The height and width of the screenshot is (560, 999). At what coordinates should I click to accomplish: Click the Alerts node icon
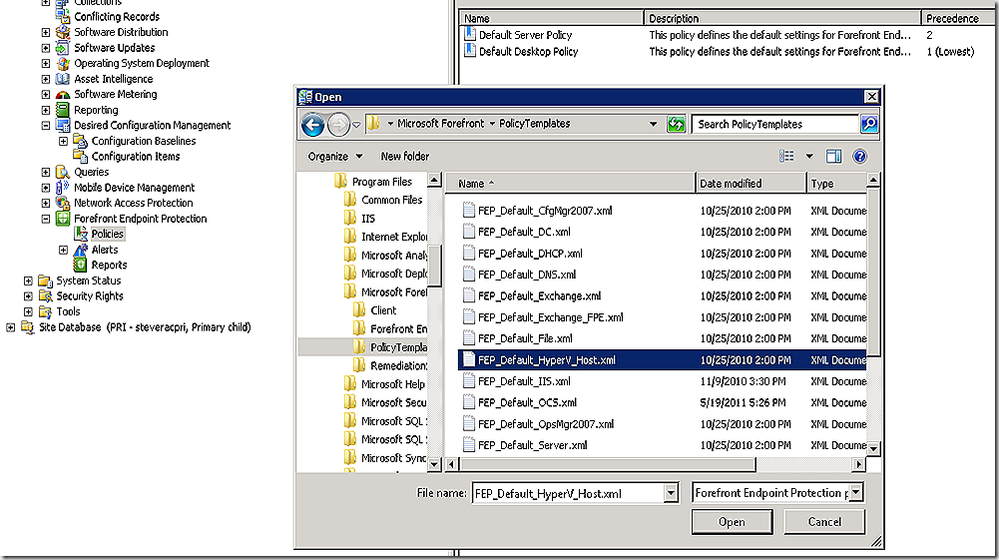pyautogui.click(x=80, y=250)
